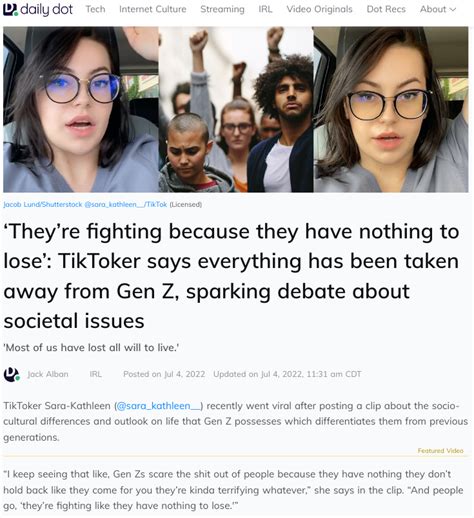The height and width of the screenshot is (518, 474).
Task: Expand the About dropdown menu
Action: coord(437,9)
